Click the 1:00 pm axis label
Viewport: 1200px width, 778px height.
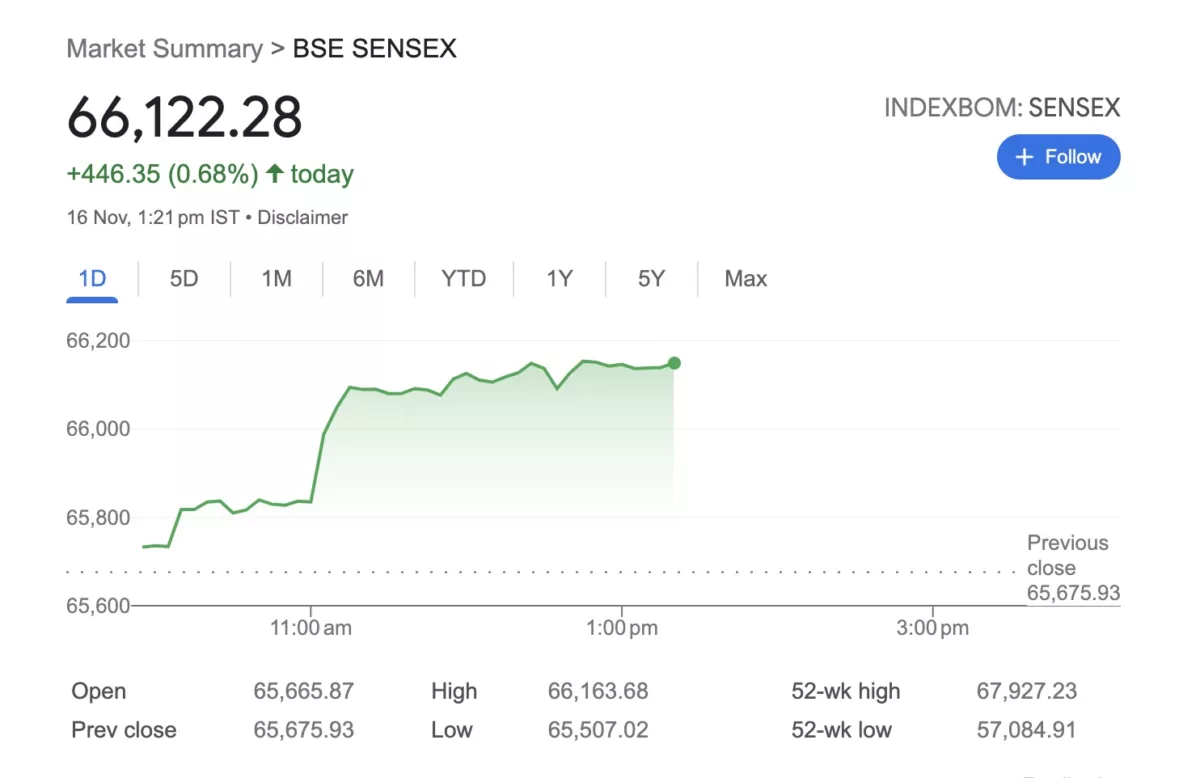(622, 628)
